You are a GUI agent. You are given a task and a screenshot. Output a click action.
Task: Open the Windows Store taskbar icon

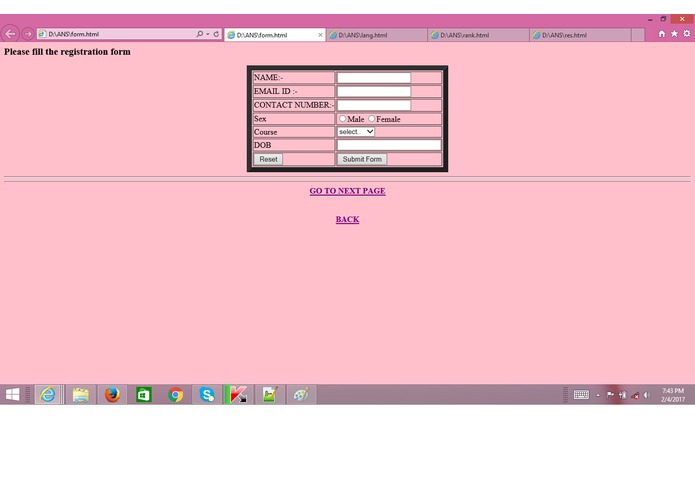point(144,394)
